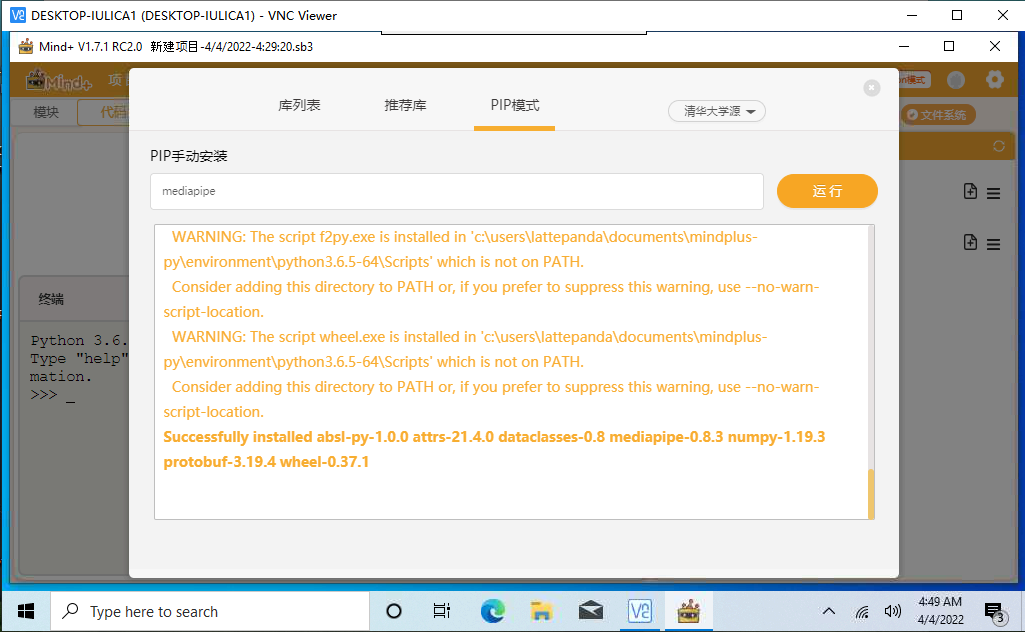Viewport: 1025px width, 632px height.
Task: Click the PIP手动安装 heading
Action: (x=189, y=156)
